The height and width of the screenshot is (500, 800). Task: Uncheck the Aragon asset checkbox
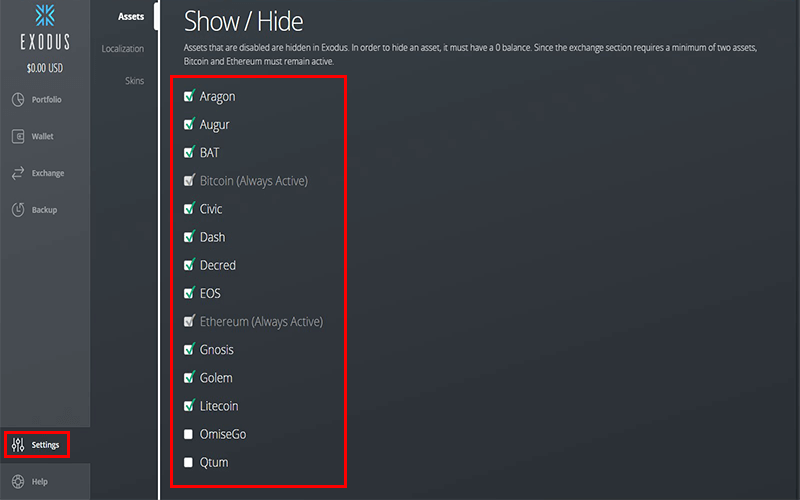click(189, 96)
